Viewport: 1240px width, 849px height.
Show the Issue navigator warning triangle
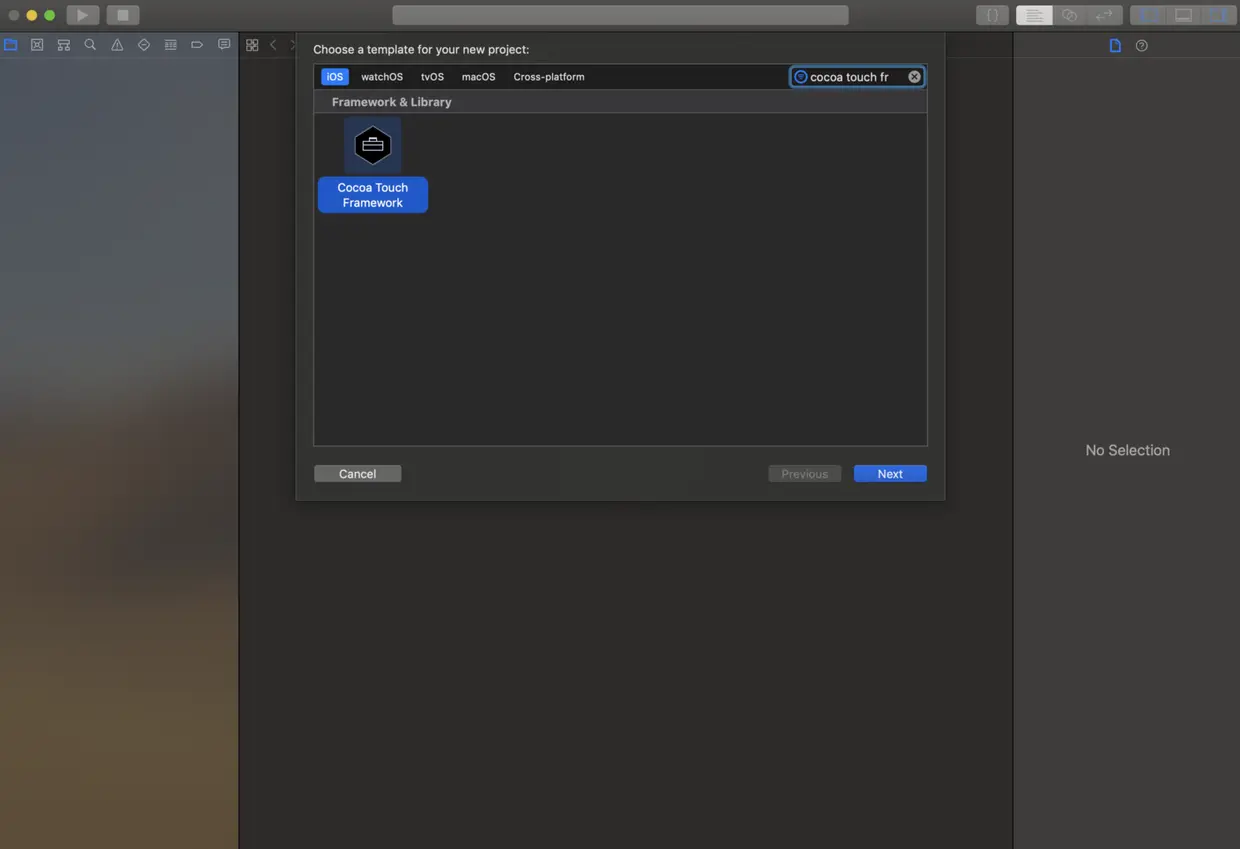(x=116, y=44)
